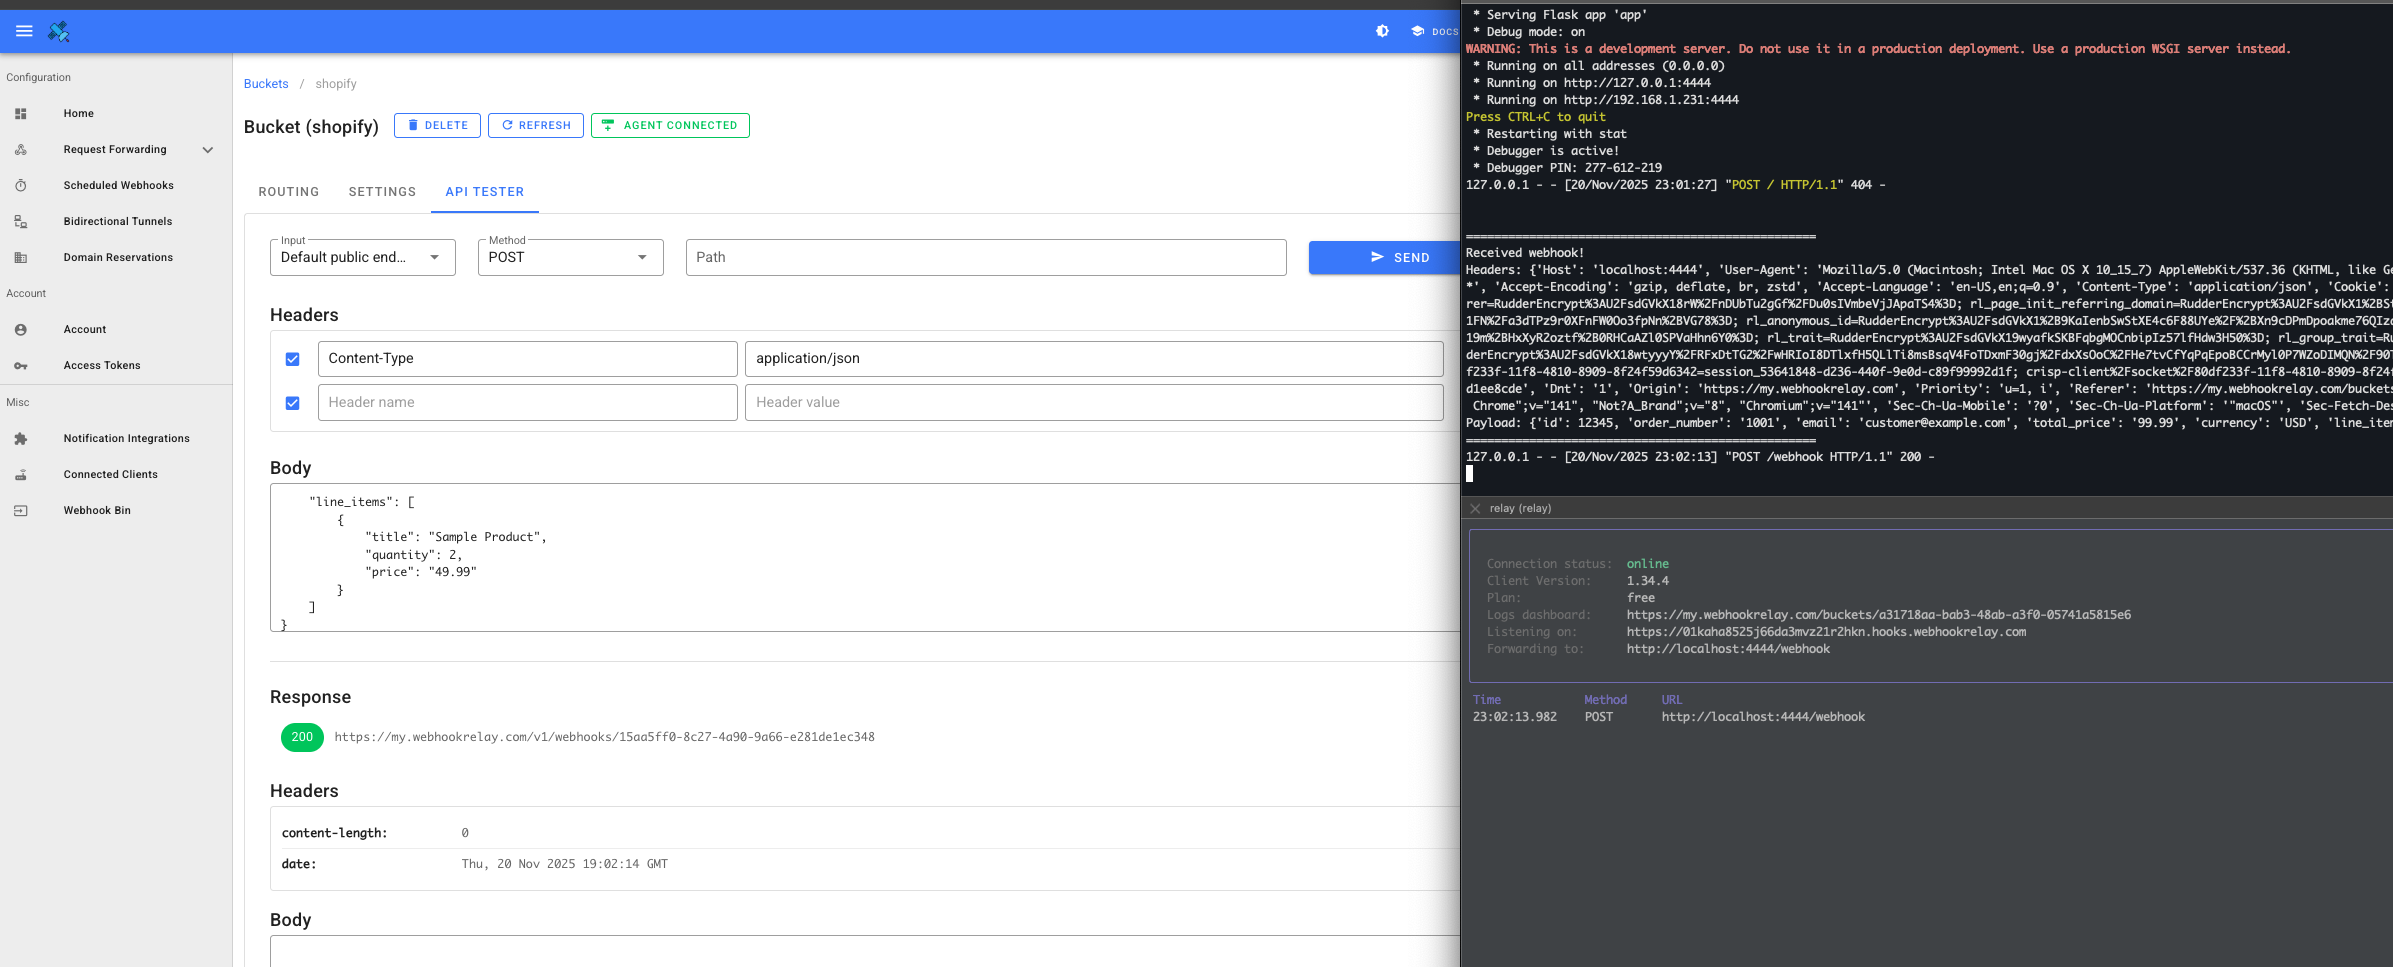The height and width of the screenshot is (967, 2393).
Task: Toggle dark mode with the brightness icon
Action: click(x=1382, y=31)
